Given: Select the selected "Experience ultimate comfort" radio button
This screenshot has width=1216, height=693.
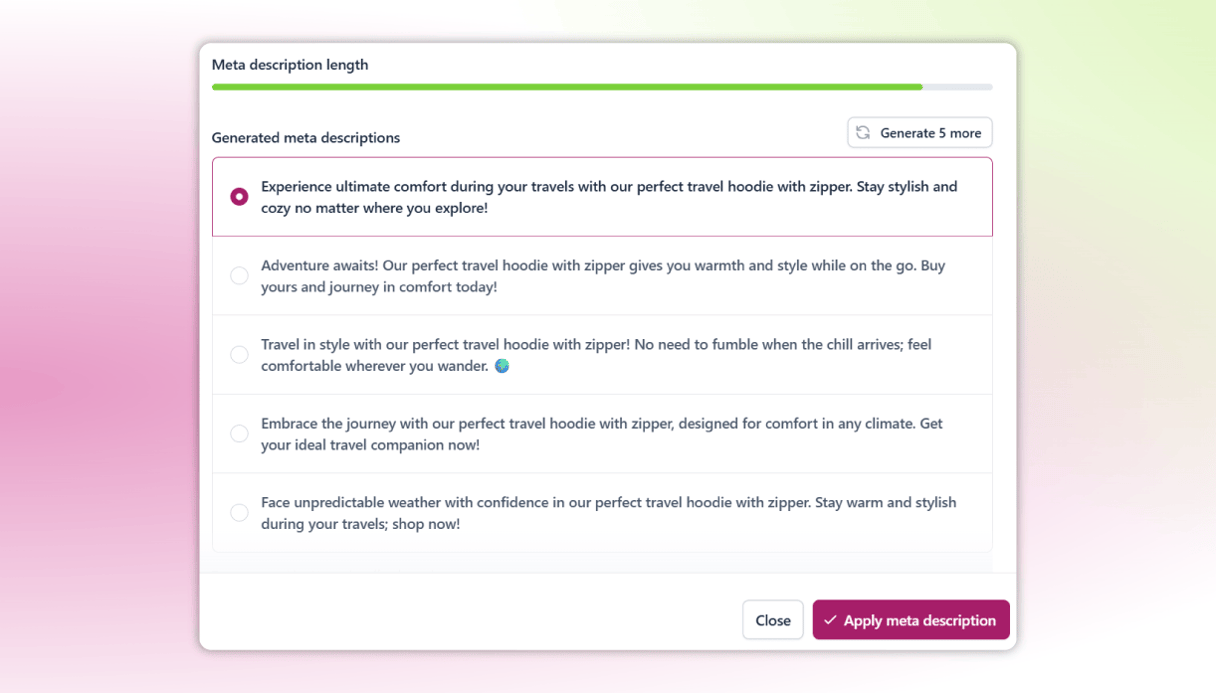Looking at the screenshot, I should pyautogui.click(x=239, y=197).
